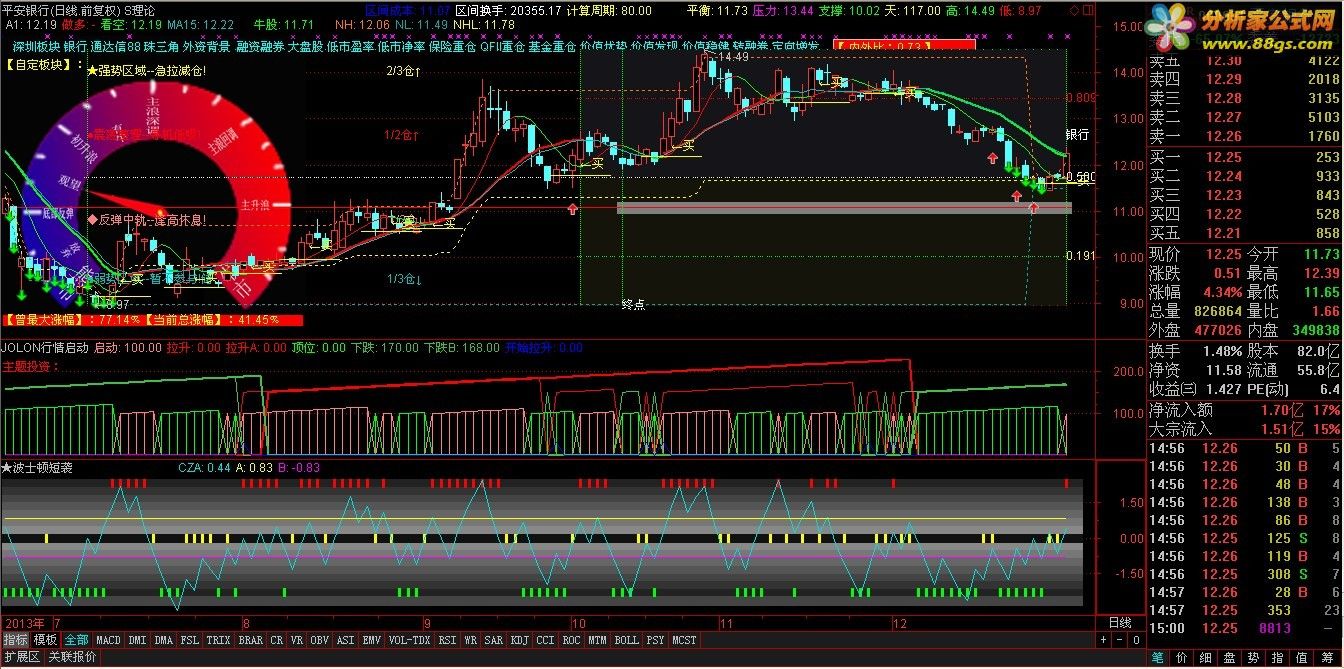Click the 0 reset button near 日线
1344x669 pixels.
point(1136,640)
